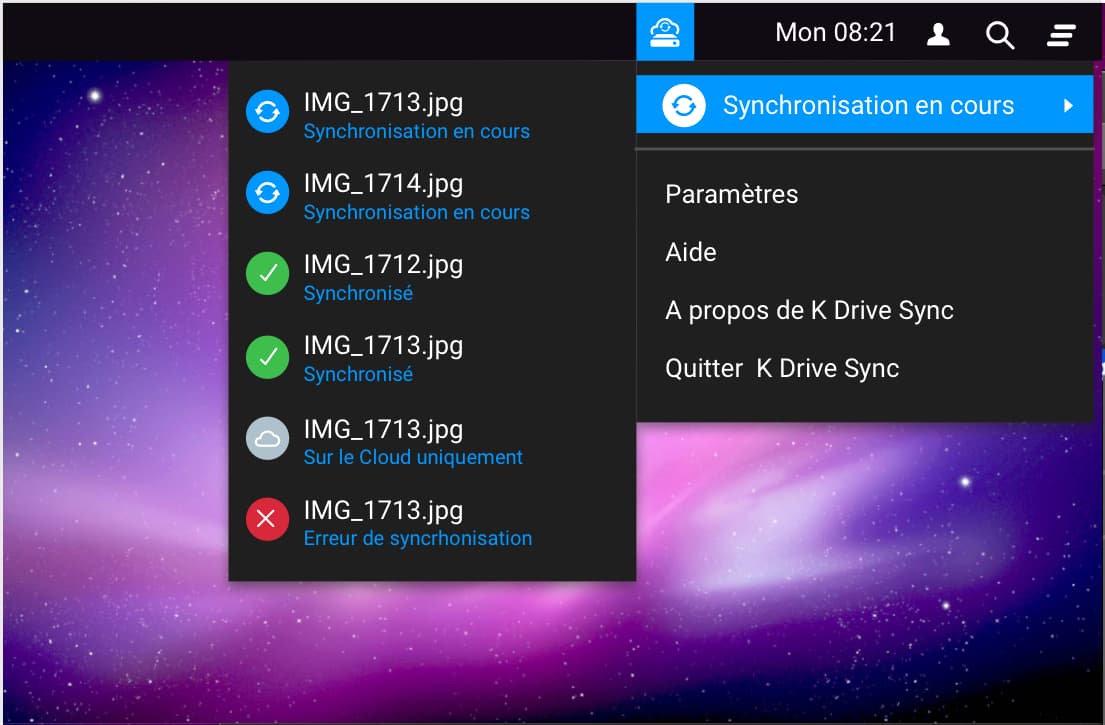The height and width of the screenshot is (725, 1105).
Task: Click the search magnifier icon
Action: [x=999, y=35]
